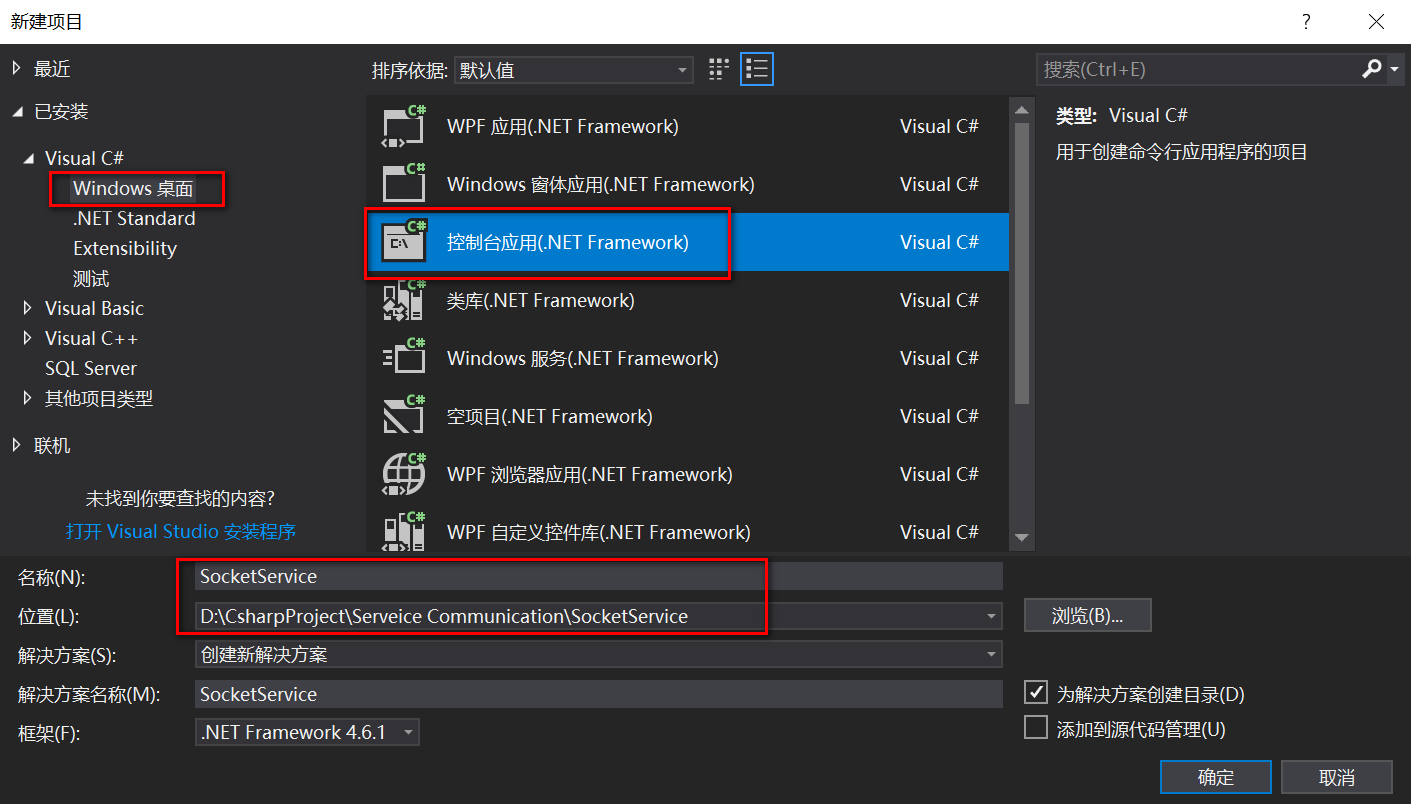Select .NET Standard in the tree
Viewport: 1411px width, 804px height.
[134, 218]
